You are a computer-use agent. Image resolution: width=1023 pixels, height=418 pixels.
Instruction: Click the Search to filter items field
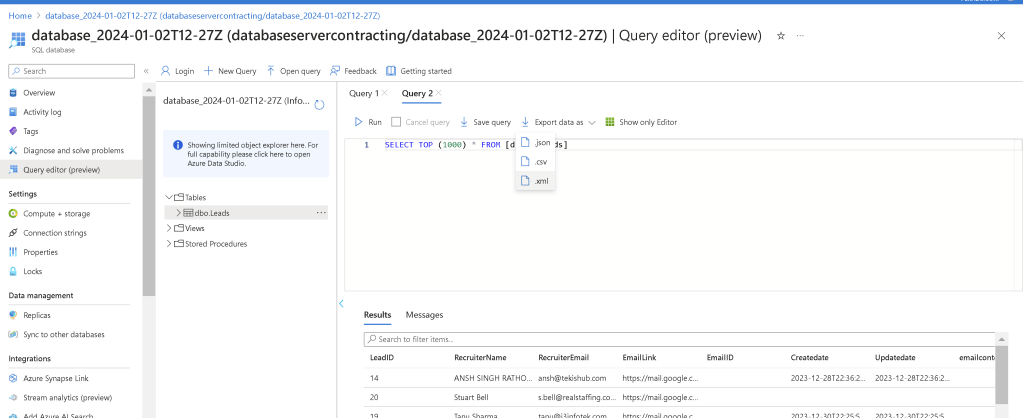coord(679,339)
